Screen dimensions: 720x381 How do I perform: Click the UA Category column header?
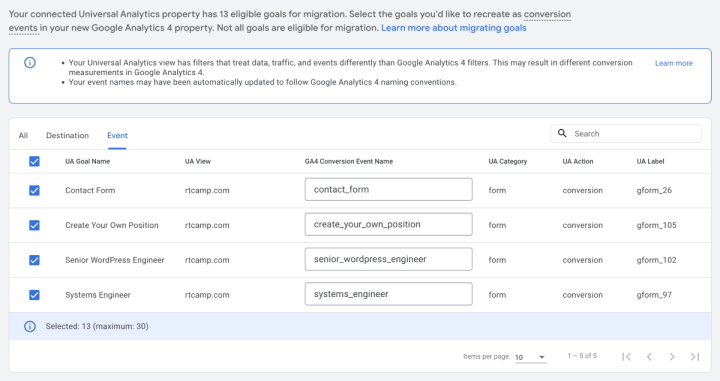pyautogui.click(x=508, y=161)
